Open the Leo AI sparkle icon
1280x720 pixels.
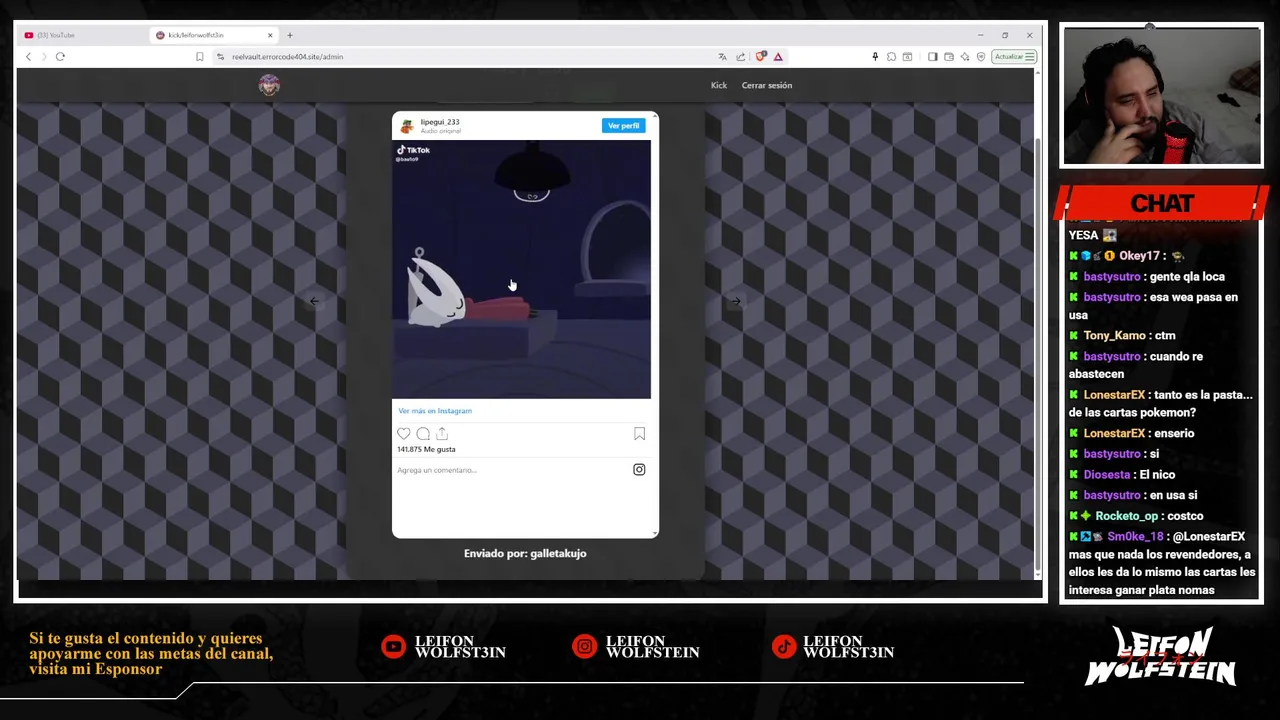(x=965, y=57)
